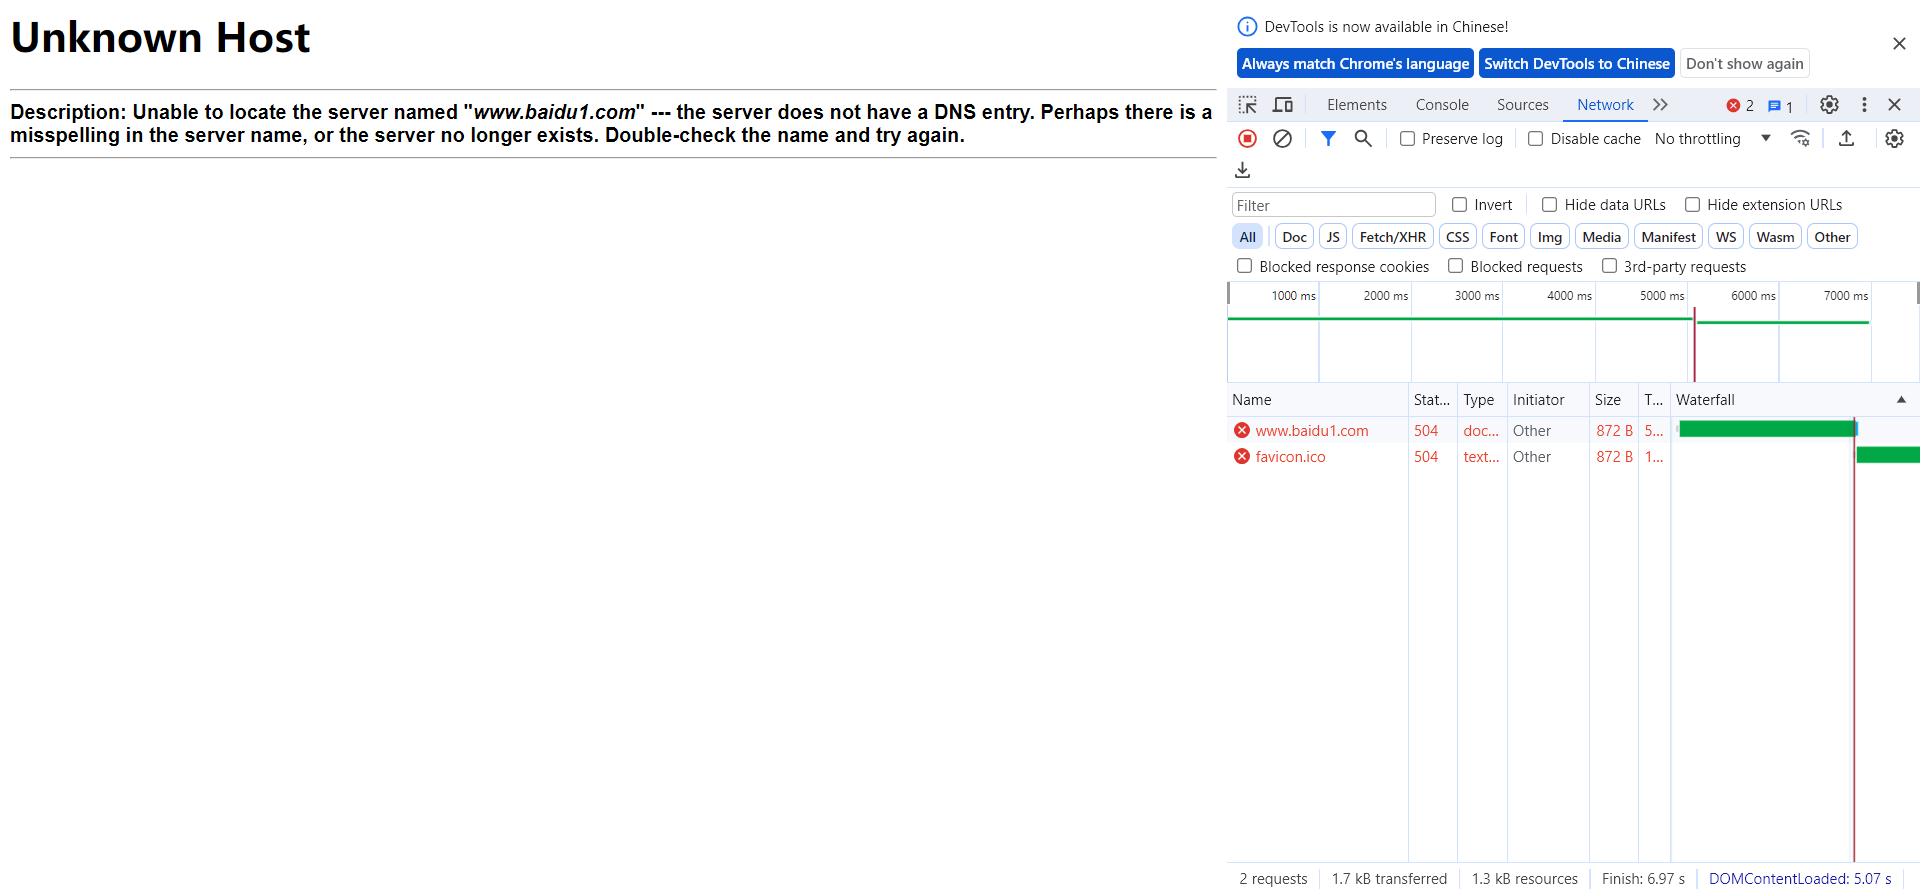This screenshot has height=894, width=1920.
Task: Check Hide data URLs
Action: [1550, 205]
